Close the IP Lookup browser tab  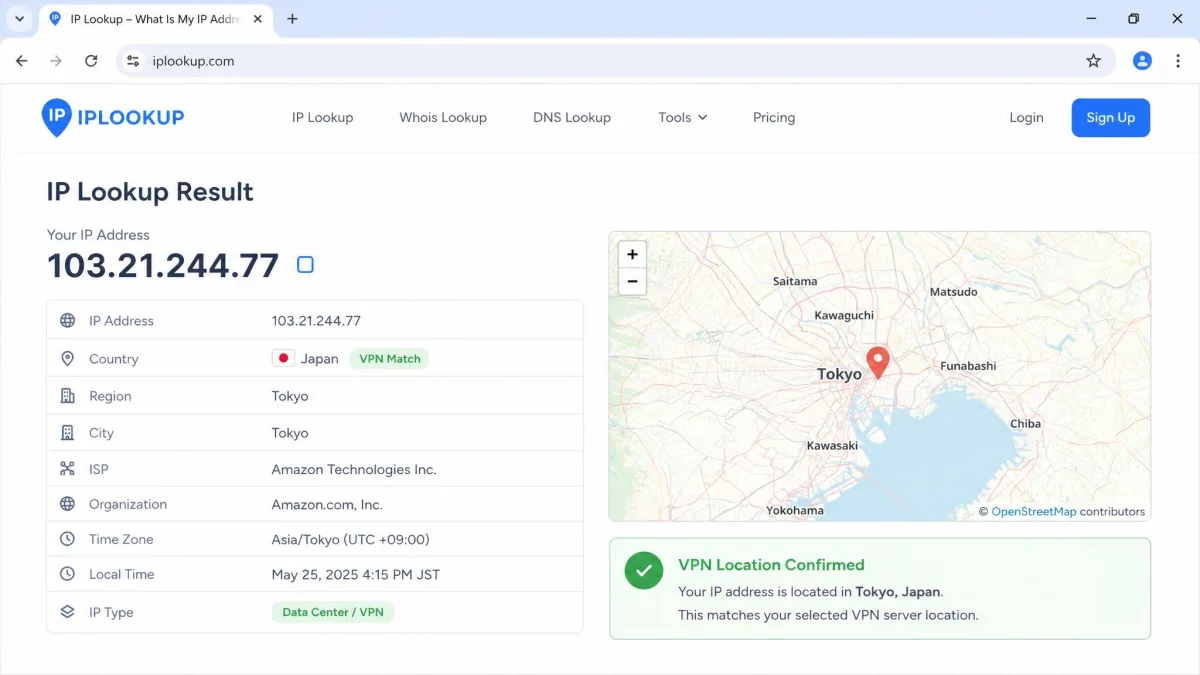click(260, 19)
